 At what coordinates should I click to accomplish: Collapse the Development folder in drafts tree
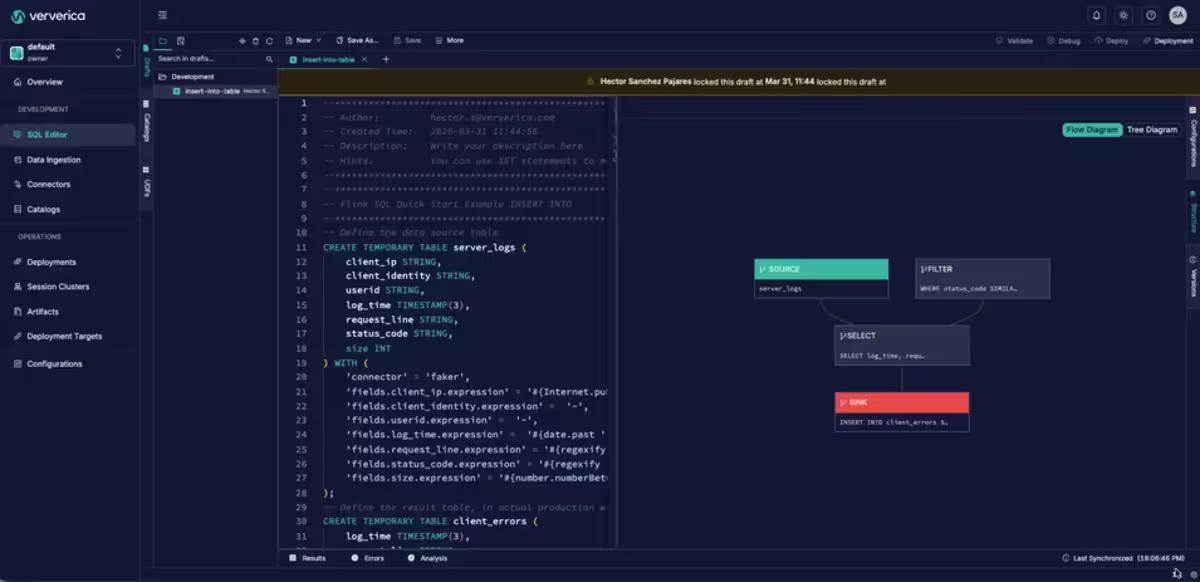187,77
